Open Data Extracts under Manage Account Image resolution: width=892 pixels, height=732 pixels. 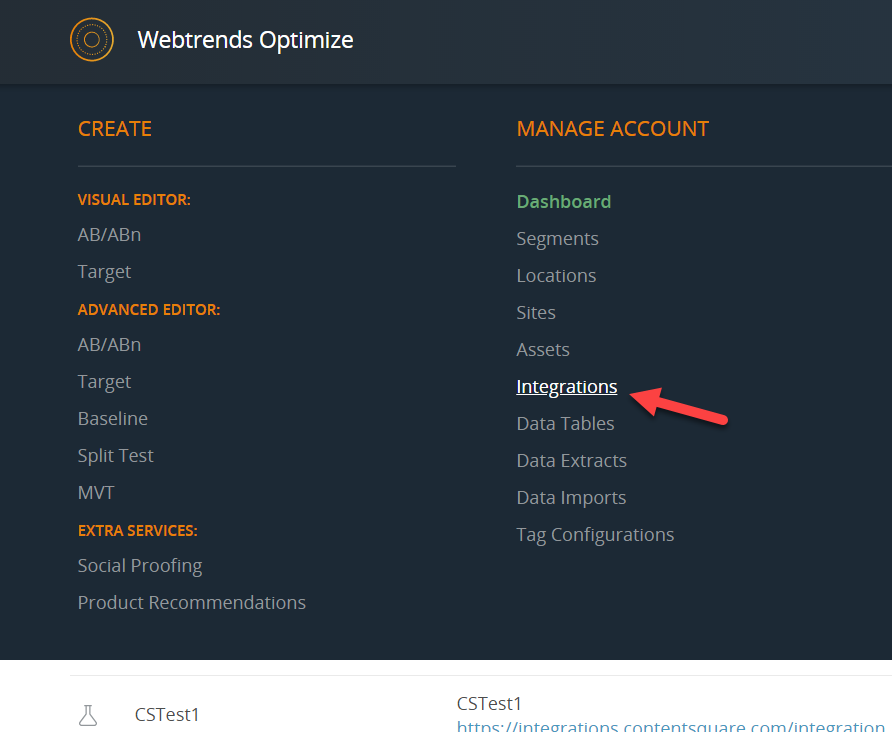pos(572,460)
